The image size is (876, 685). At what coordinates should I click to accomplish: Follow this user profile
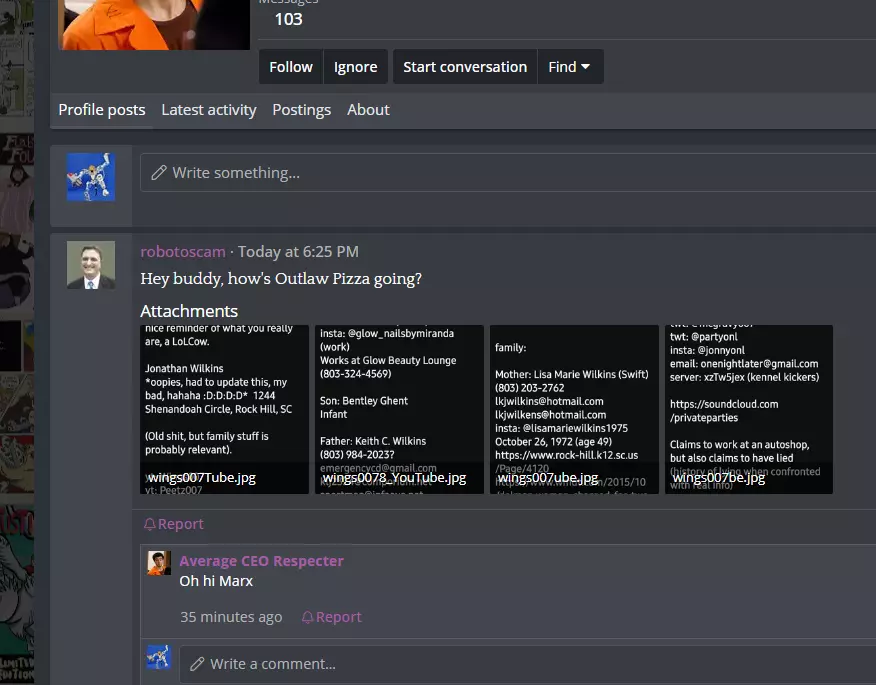pyautogui.click(x=291, y=66)
